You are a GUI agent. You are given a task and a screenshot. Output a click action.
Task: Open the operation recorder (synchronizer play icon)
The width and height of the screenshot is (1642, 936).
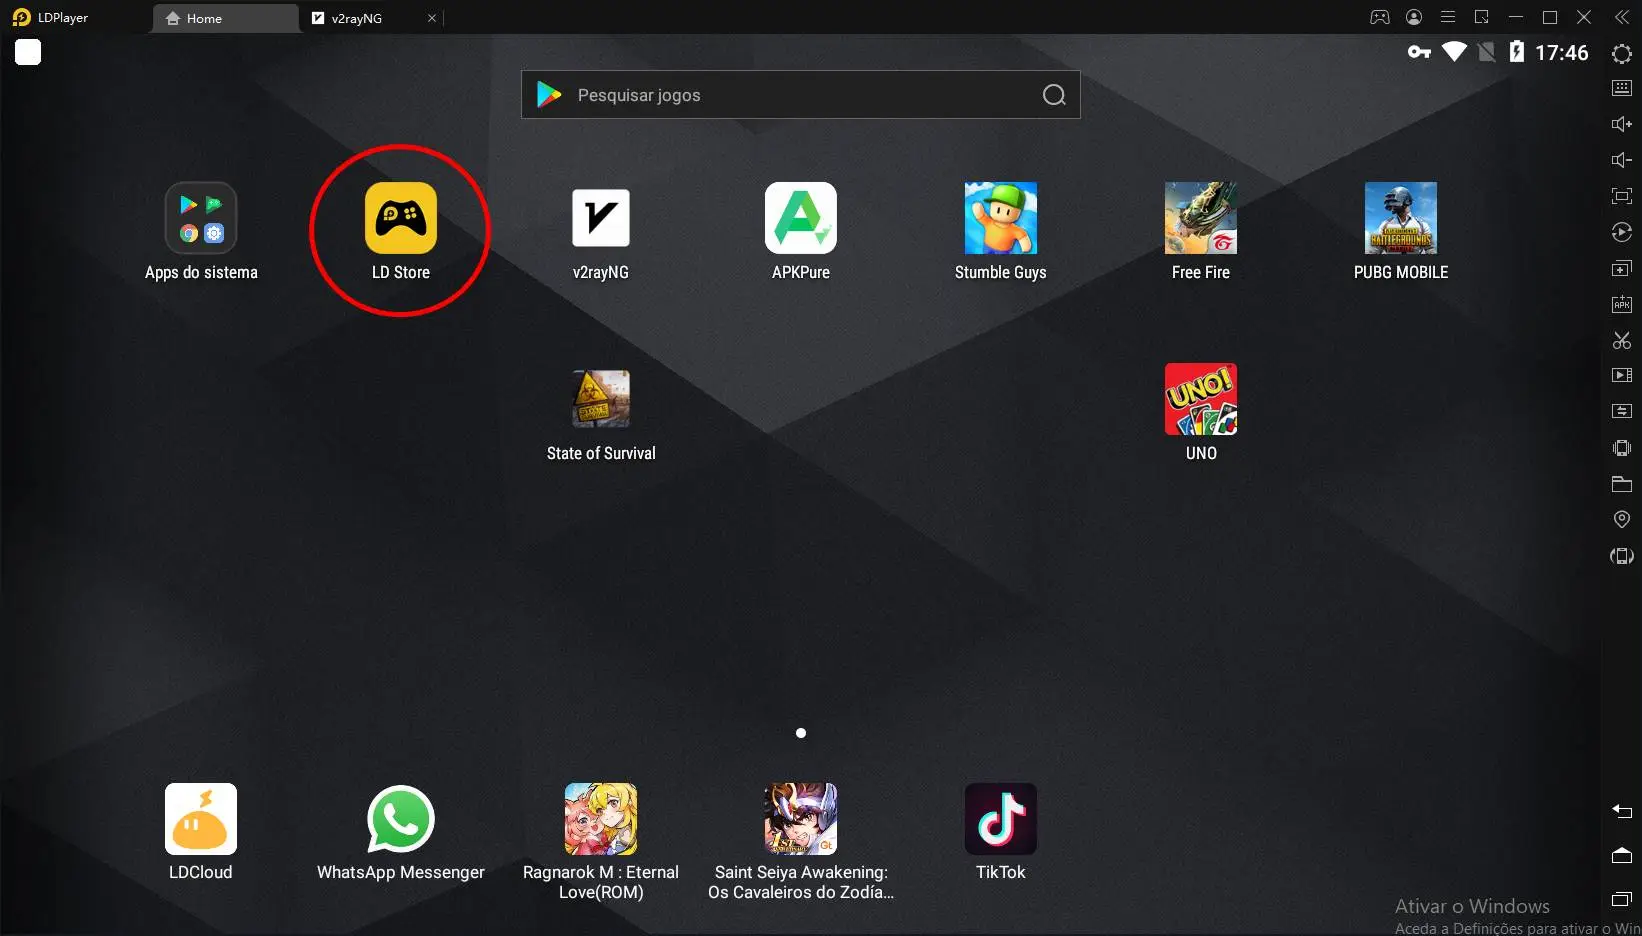[1622, 232]
